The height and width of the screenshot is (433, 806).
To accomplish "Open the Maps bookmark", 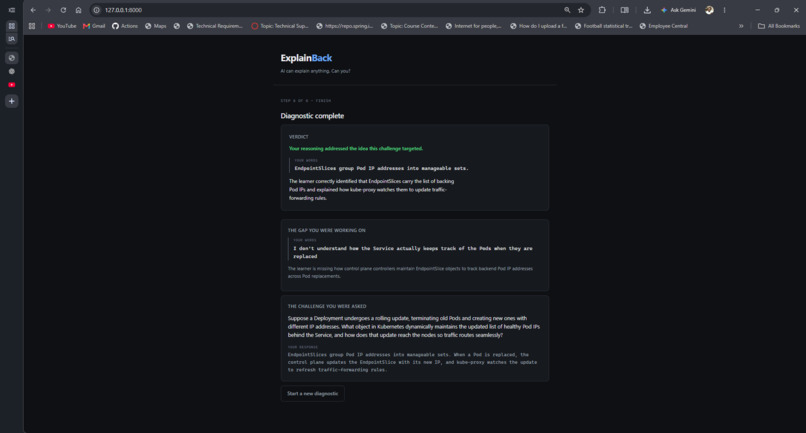I will click(x=156, y=26).
